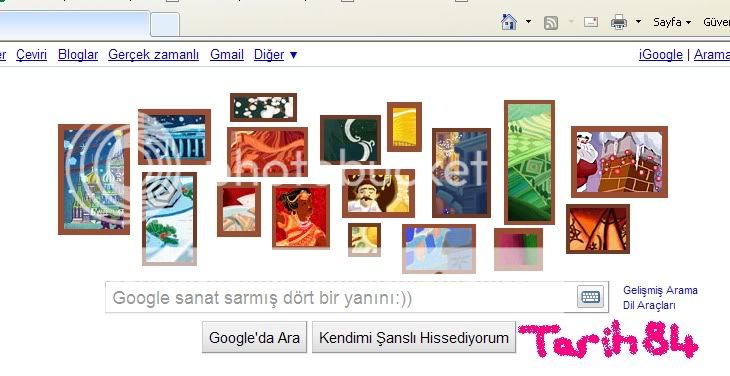Viewport: 730px width, 376px height.
Task: Open the Bloglar link
Action: coord(78,54)
